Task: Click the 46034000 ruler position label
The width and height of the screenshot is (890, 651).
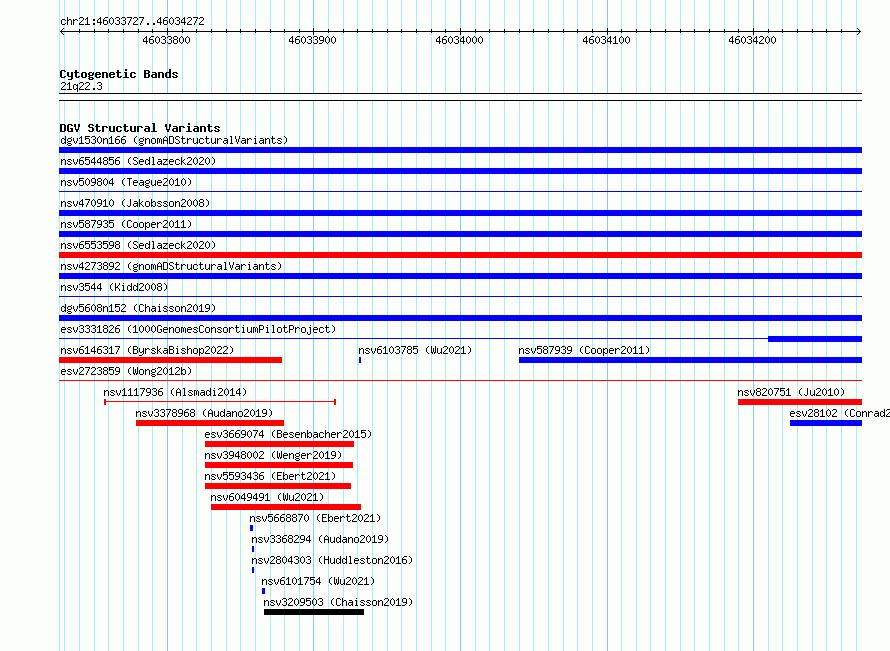Action: tap(459, 40)
